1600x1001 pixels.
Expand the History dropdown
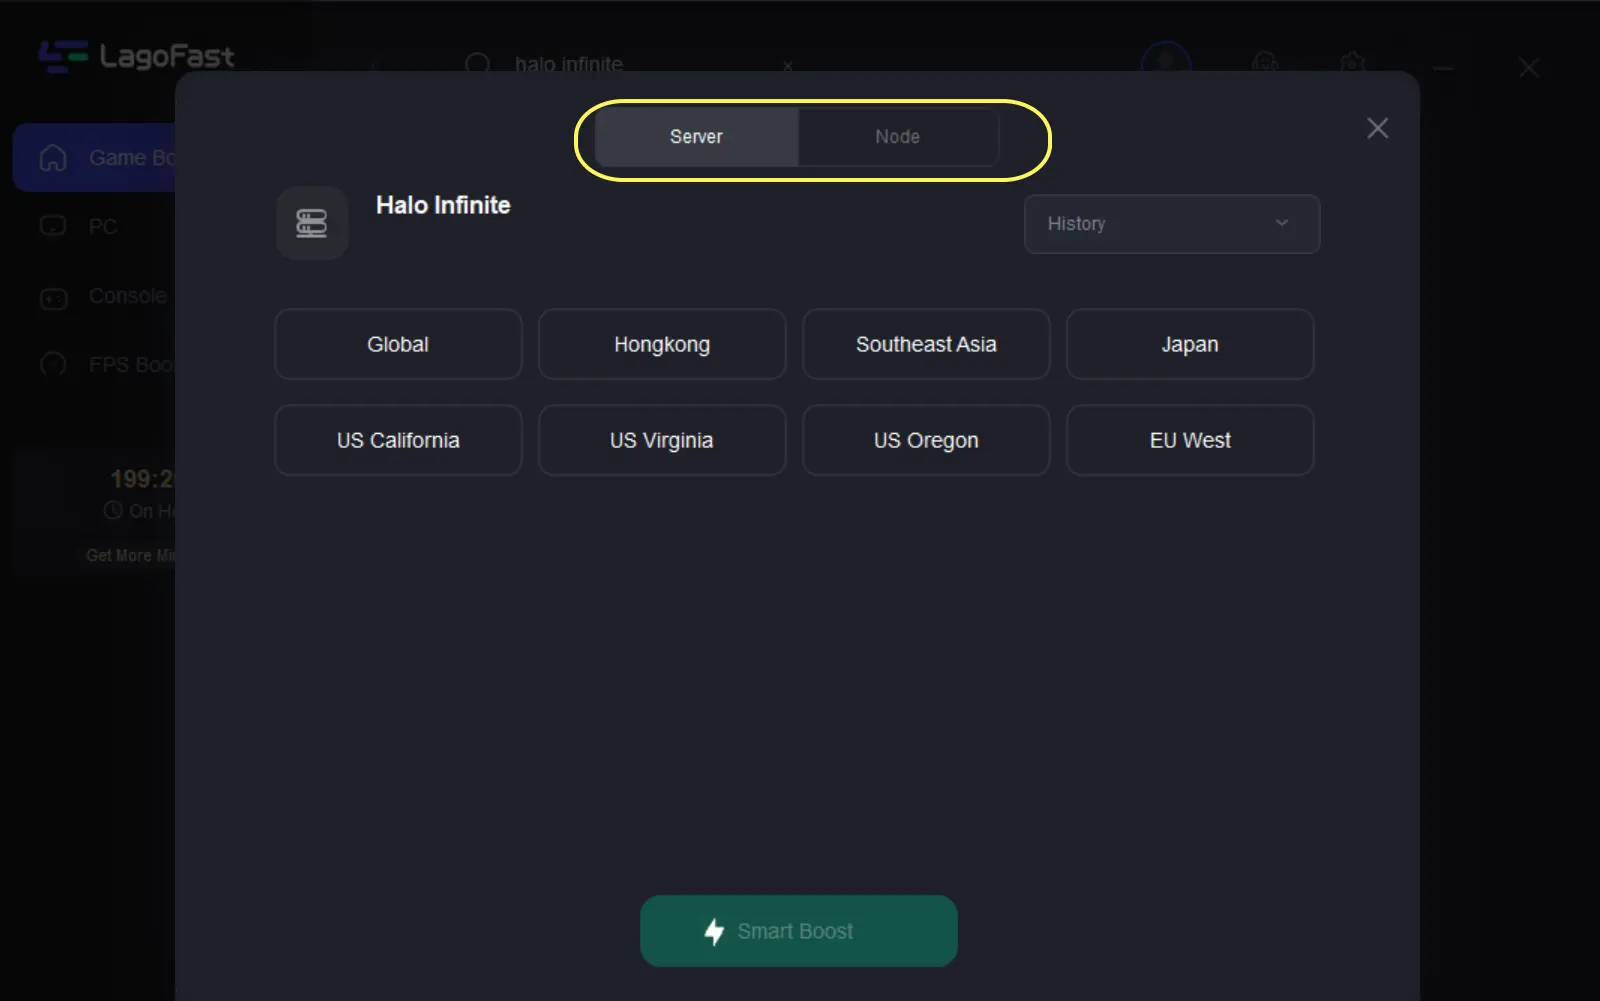(1171, 224)
